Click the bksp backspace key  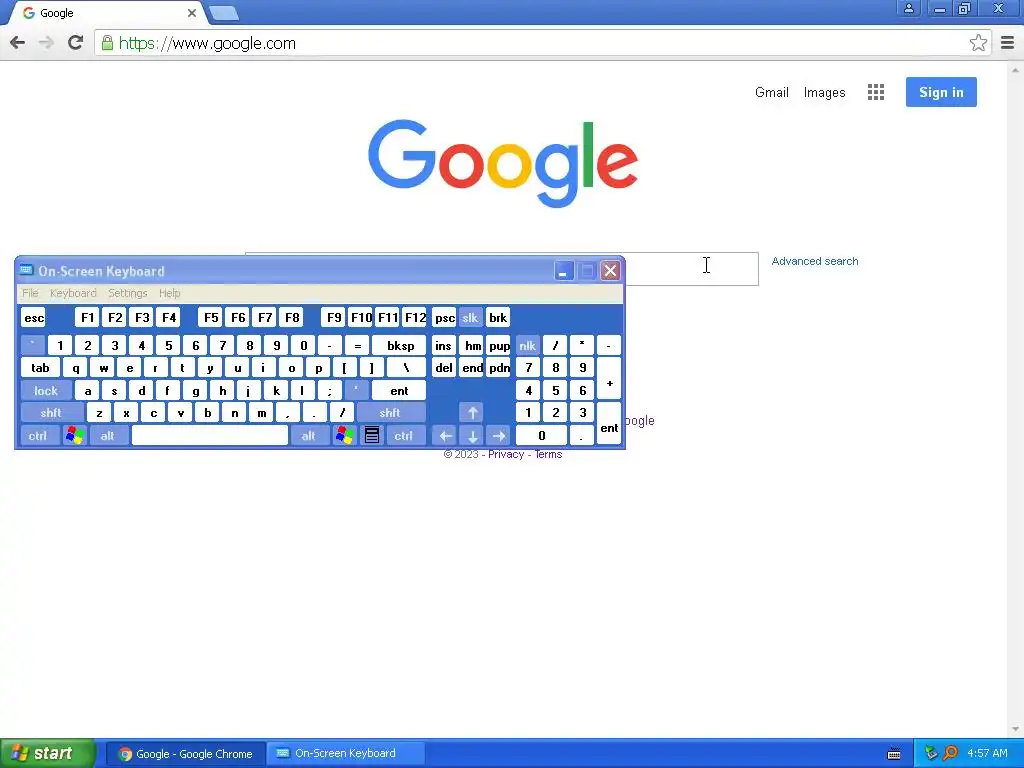click(400, 345)
